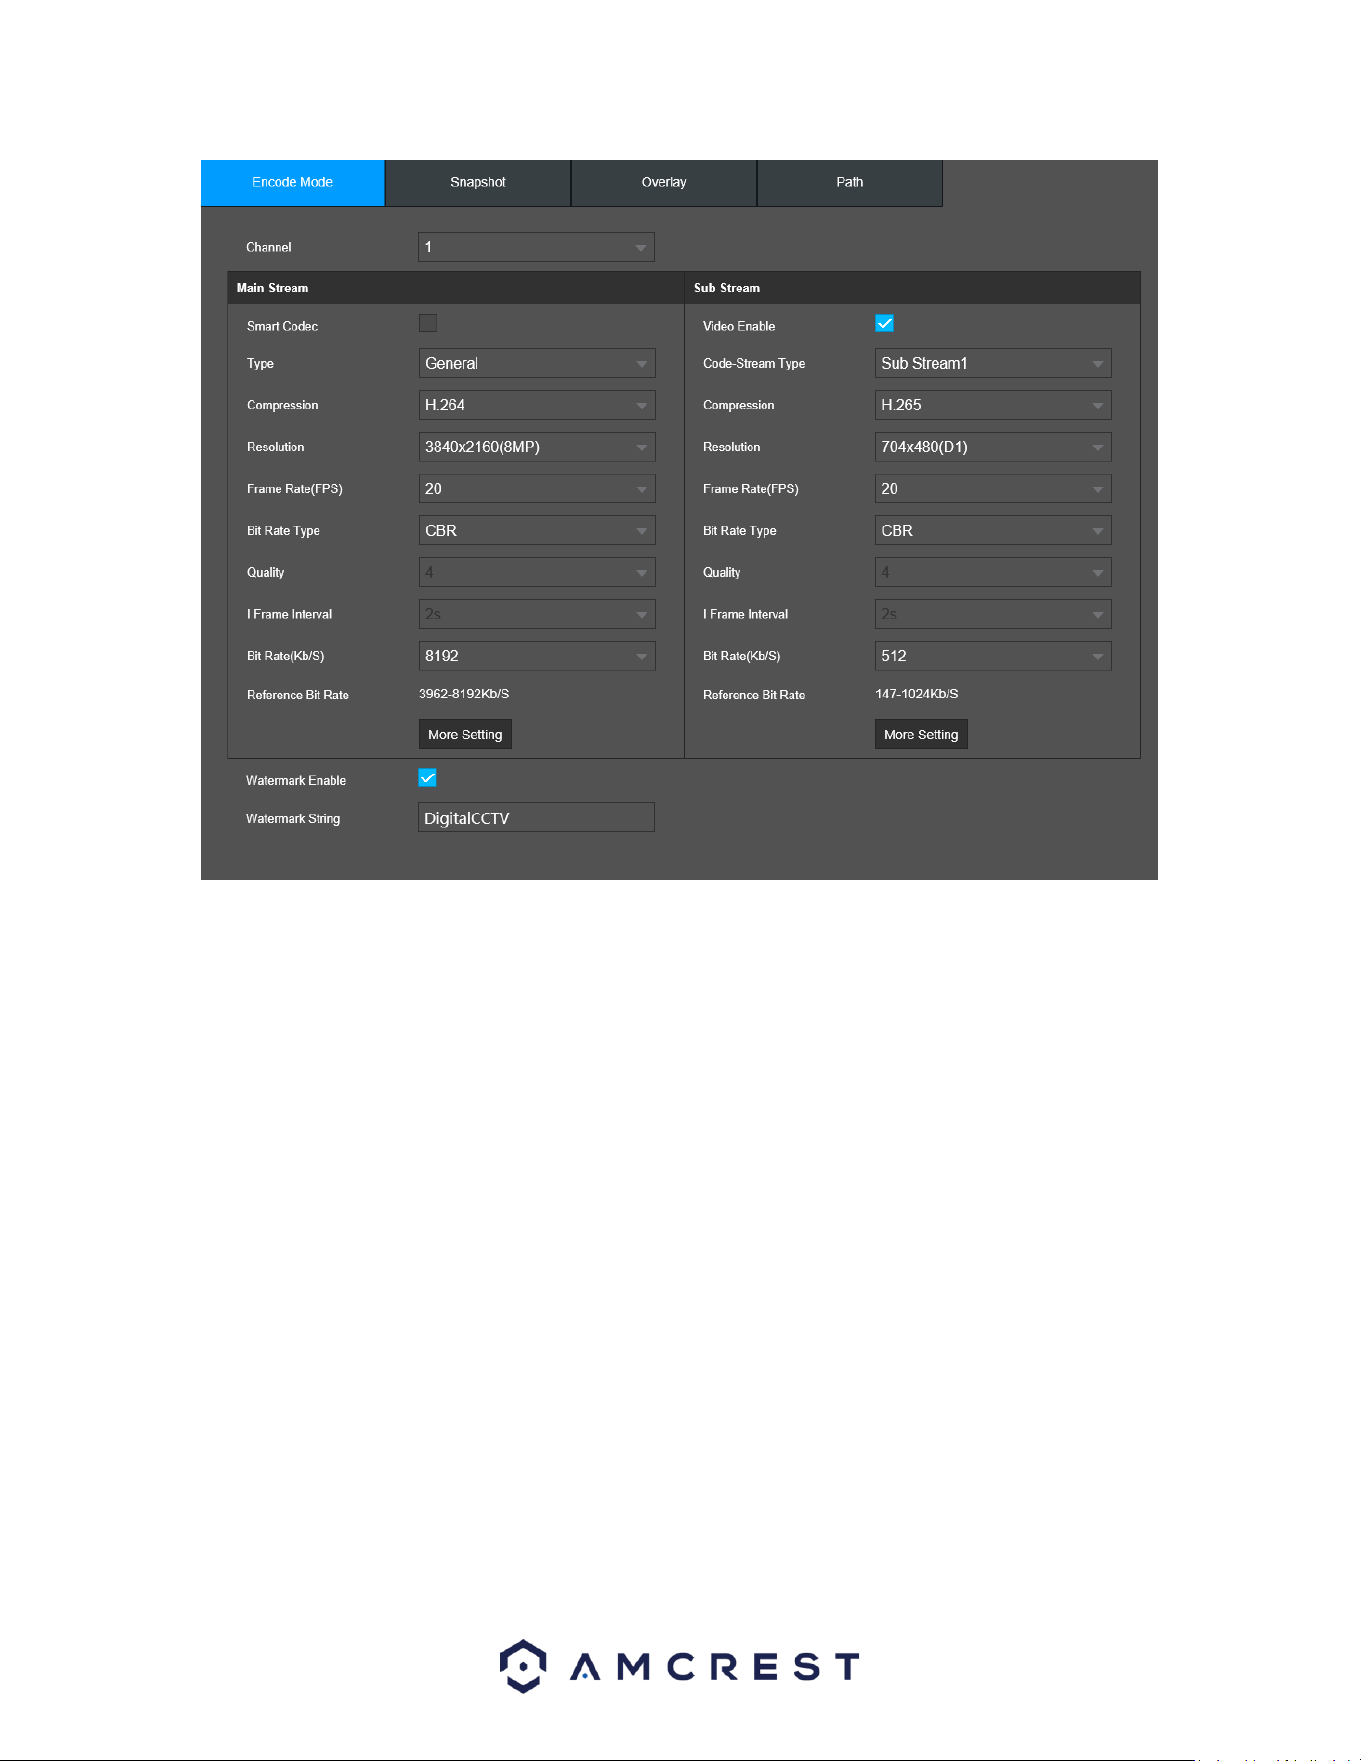Switch to the Snapshot tab

click(478, 183)
